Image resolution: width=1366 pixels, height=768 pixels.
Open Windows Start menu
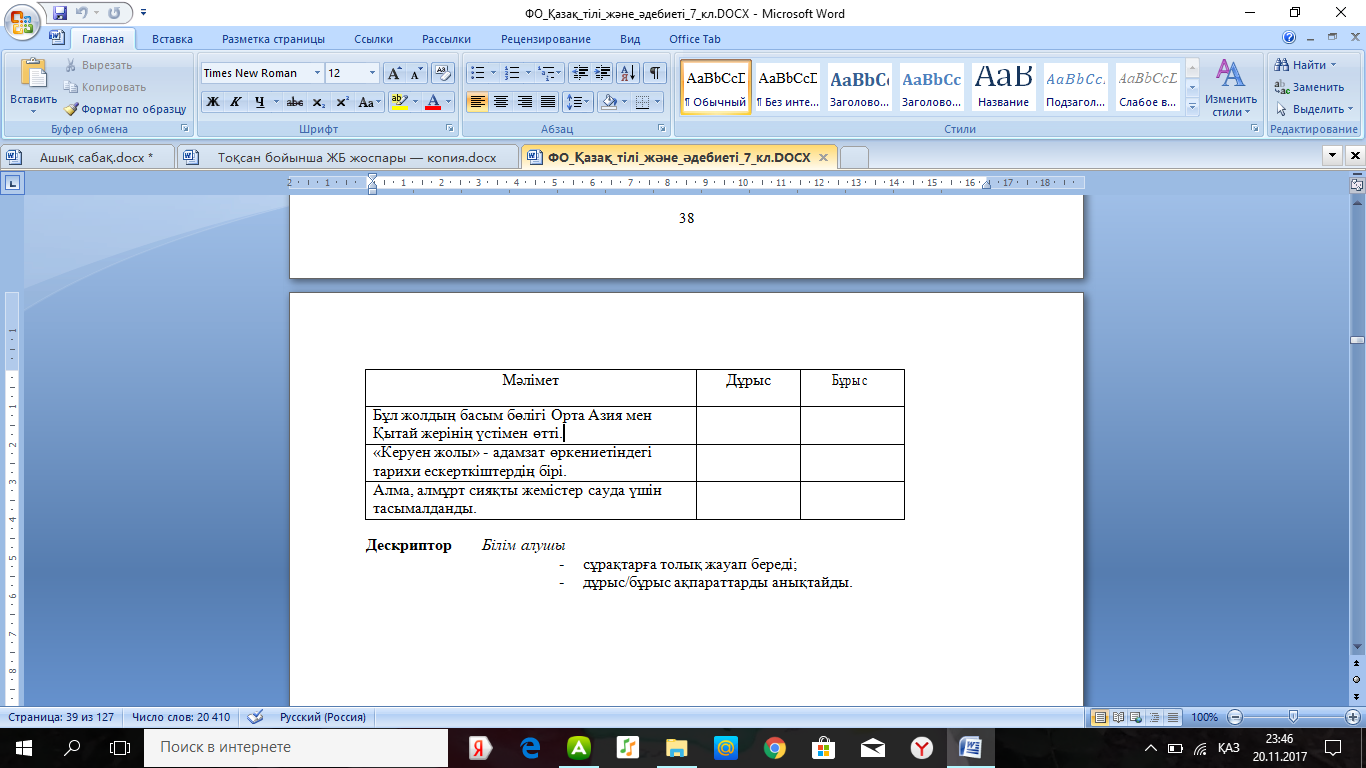23,747
